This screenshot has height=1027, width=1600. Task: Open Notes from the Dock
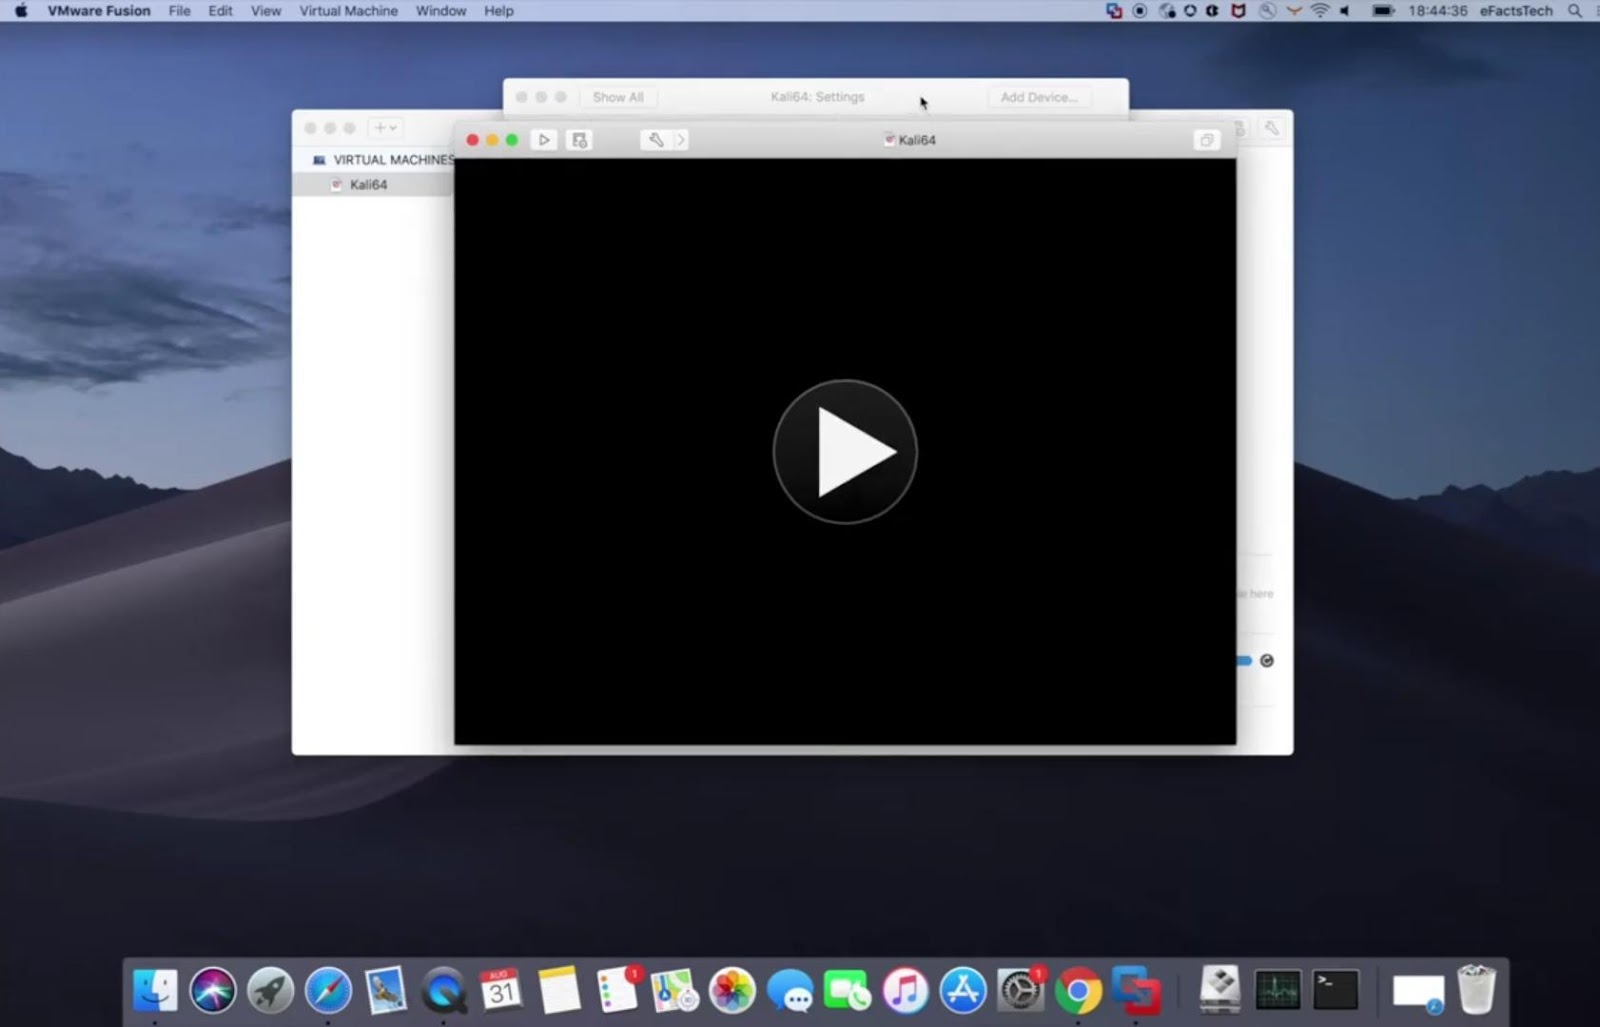click(x=559, y=990)
